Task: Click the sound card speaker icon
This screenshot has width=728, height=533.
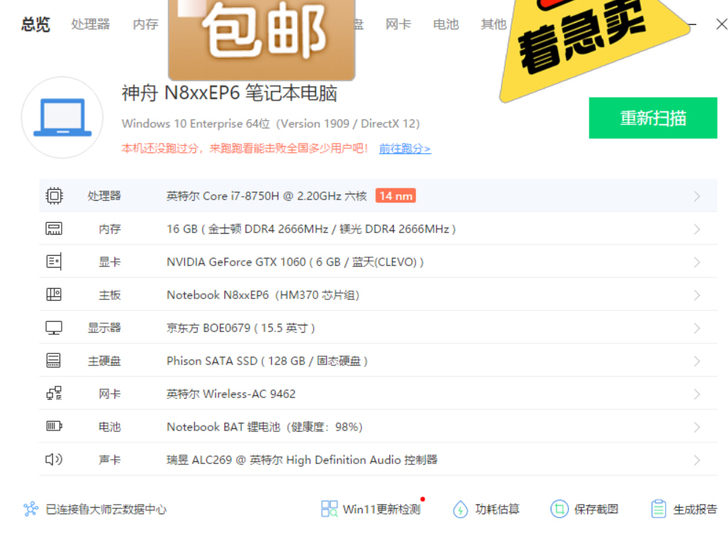Action: [54, 460]
